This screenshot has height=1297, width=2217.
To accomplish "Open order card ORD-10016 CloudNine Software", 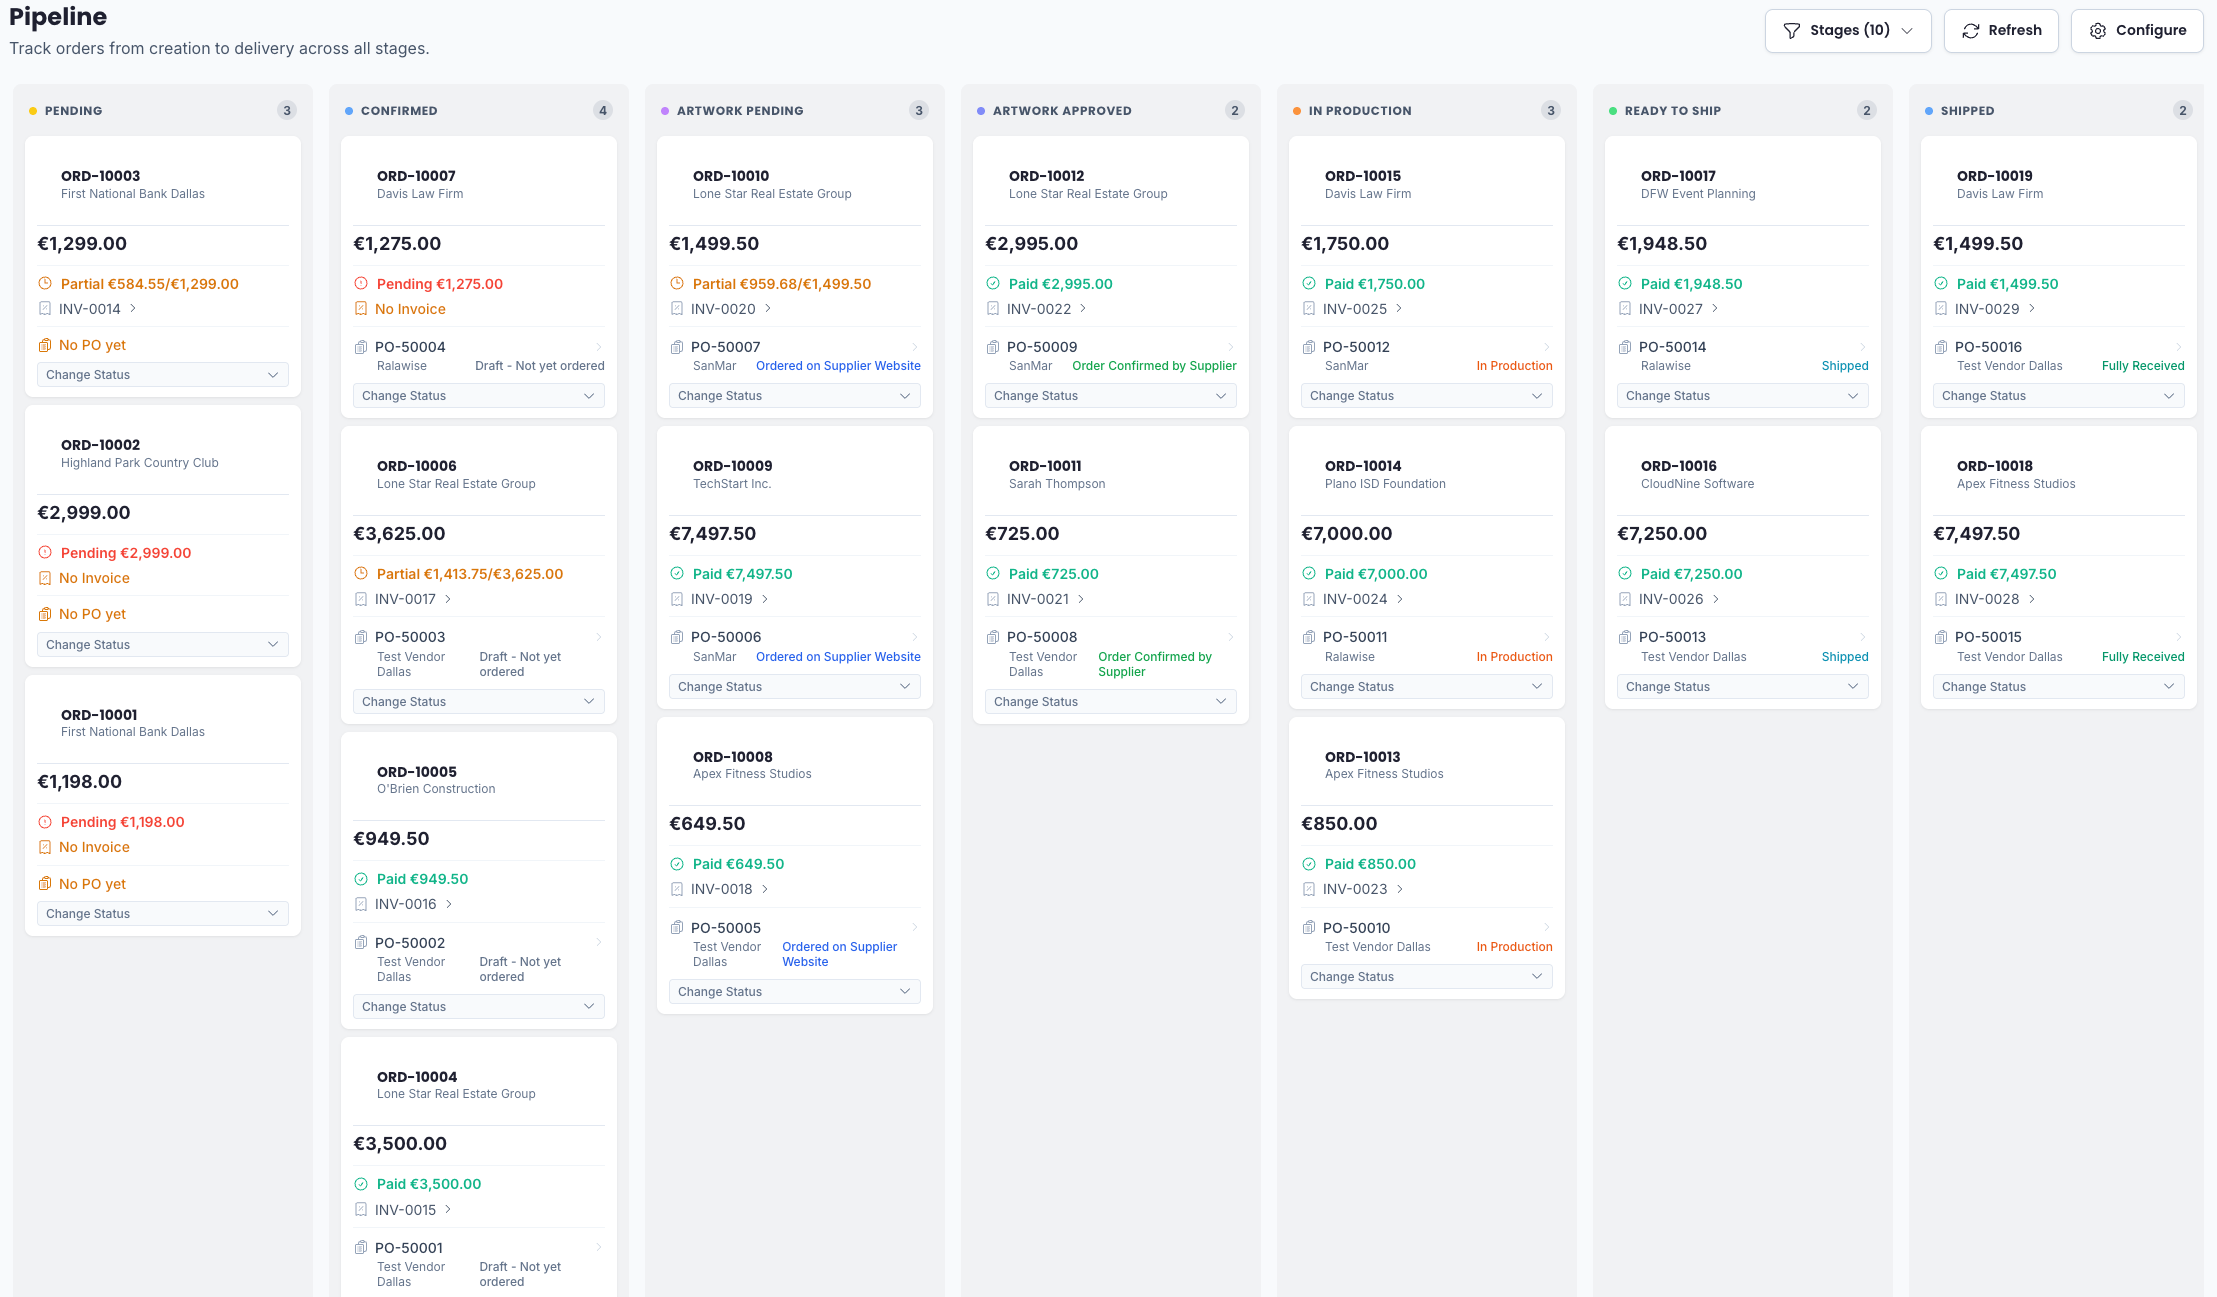I will click(x=1696, y=474).
